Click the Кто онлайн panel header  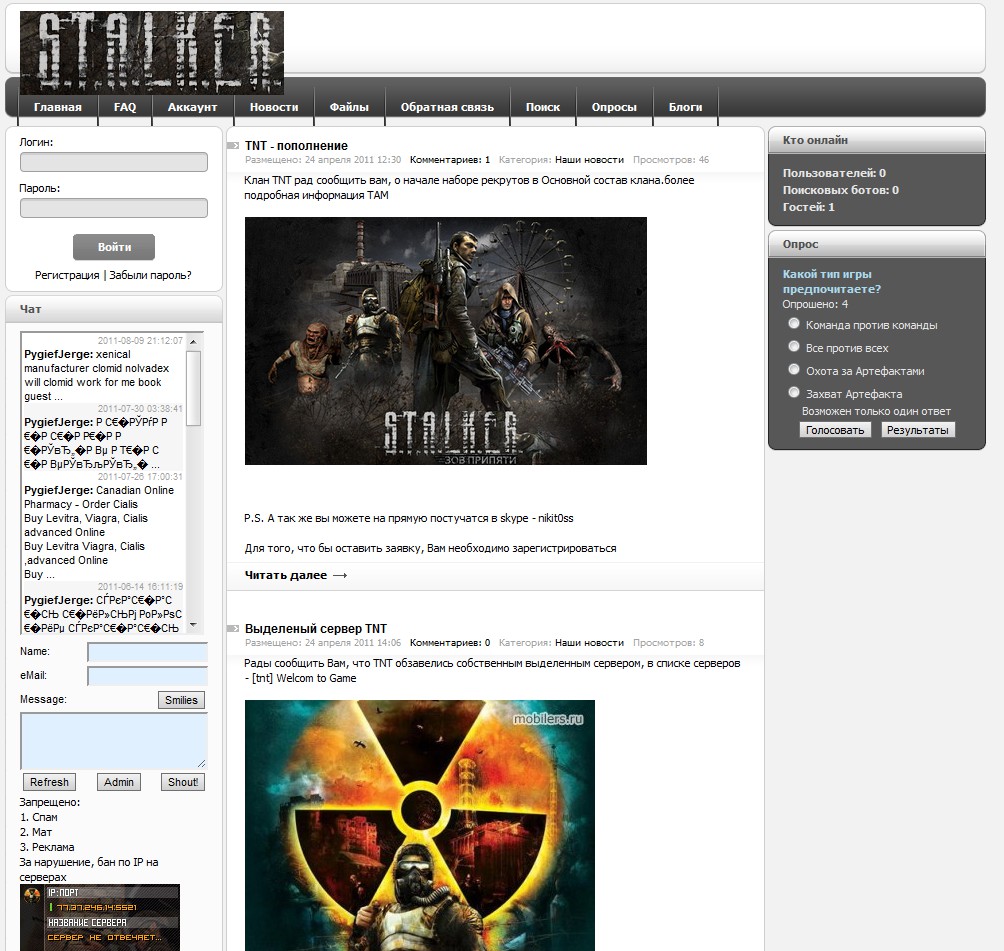coord(877,140)
